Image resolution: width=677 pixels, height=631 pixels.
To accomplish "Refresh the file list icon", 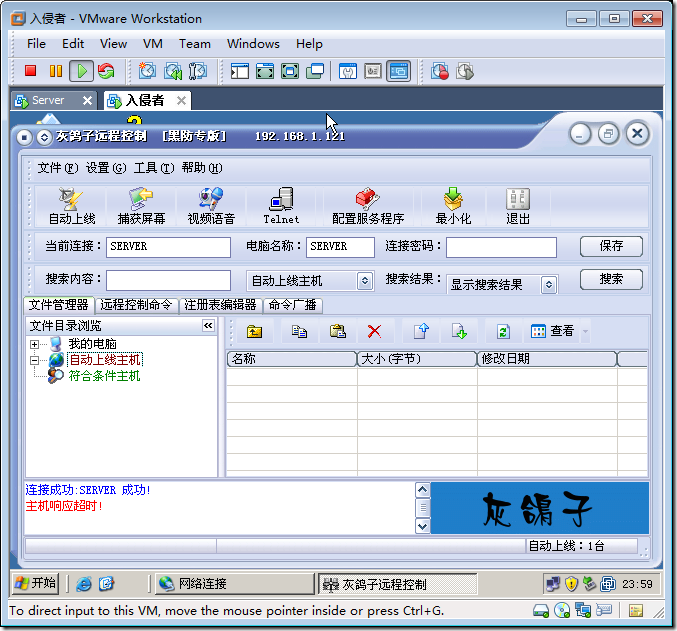I will pyautogui.click(x=503, y=332).
